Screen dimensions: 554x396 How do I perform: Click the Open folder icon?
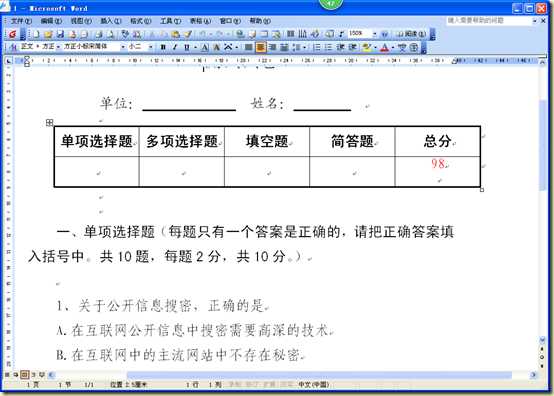(x=48, y=34)
